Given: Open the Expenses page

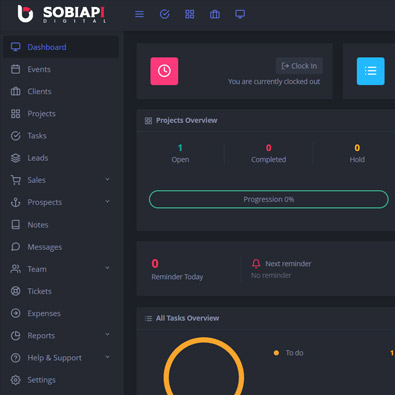Looking at the screenshot, I should coord(61,313).
